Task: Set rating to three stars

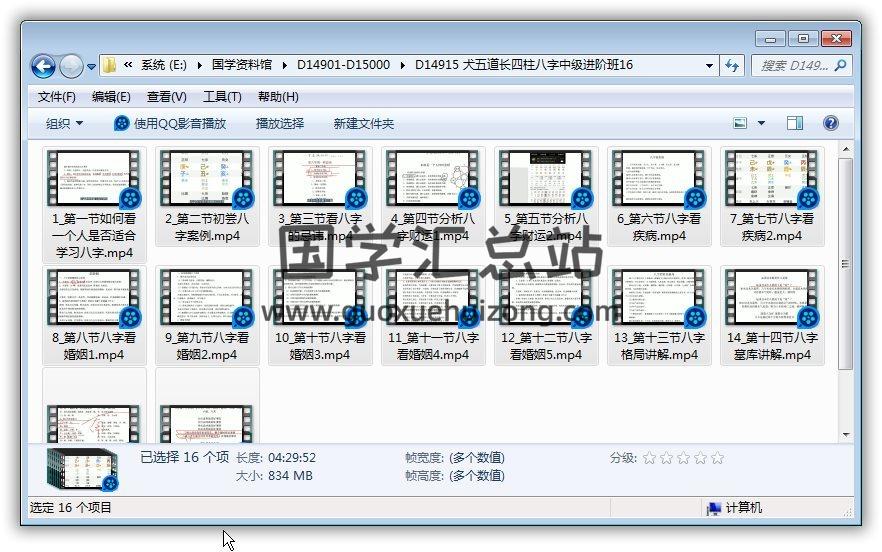Action: pyautogui.click(x=683, y=458)
